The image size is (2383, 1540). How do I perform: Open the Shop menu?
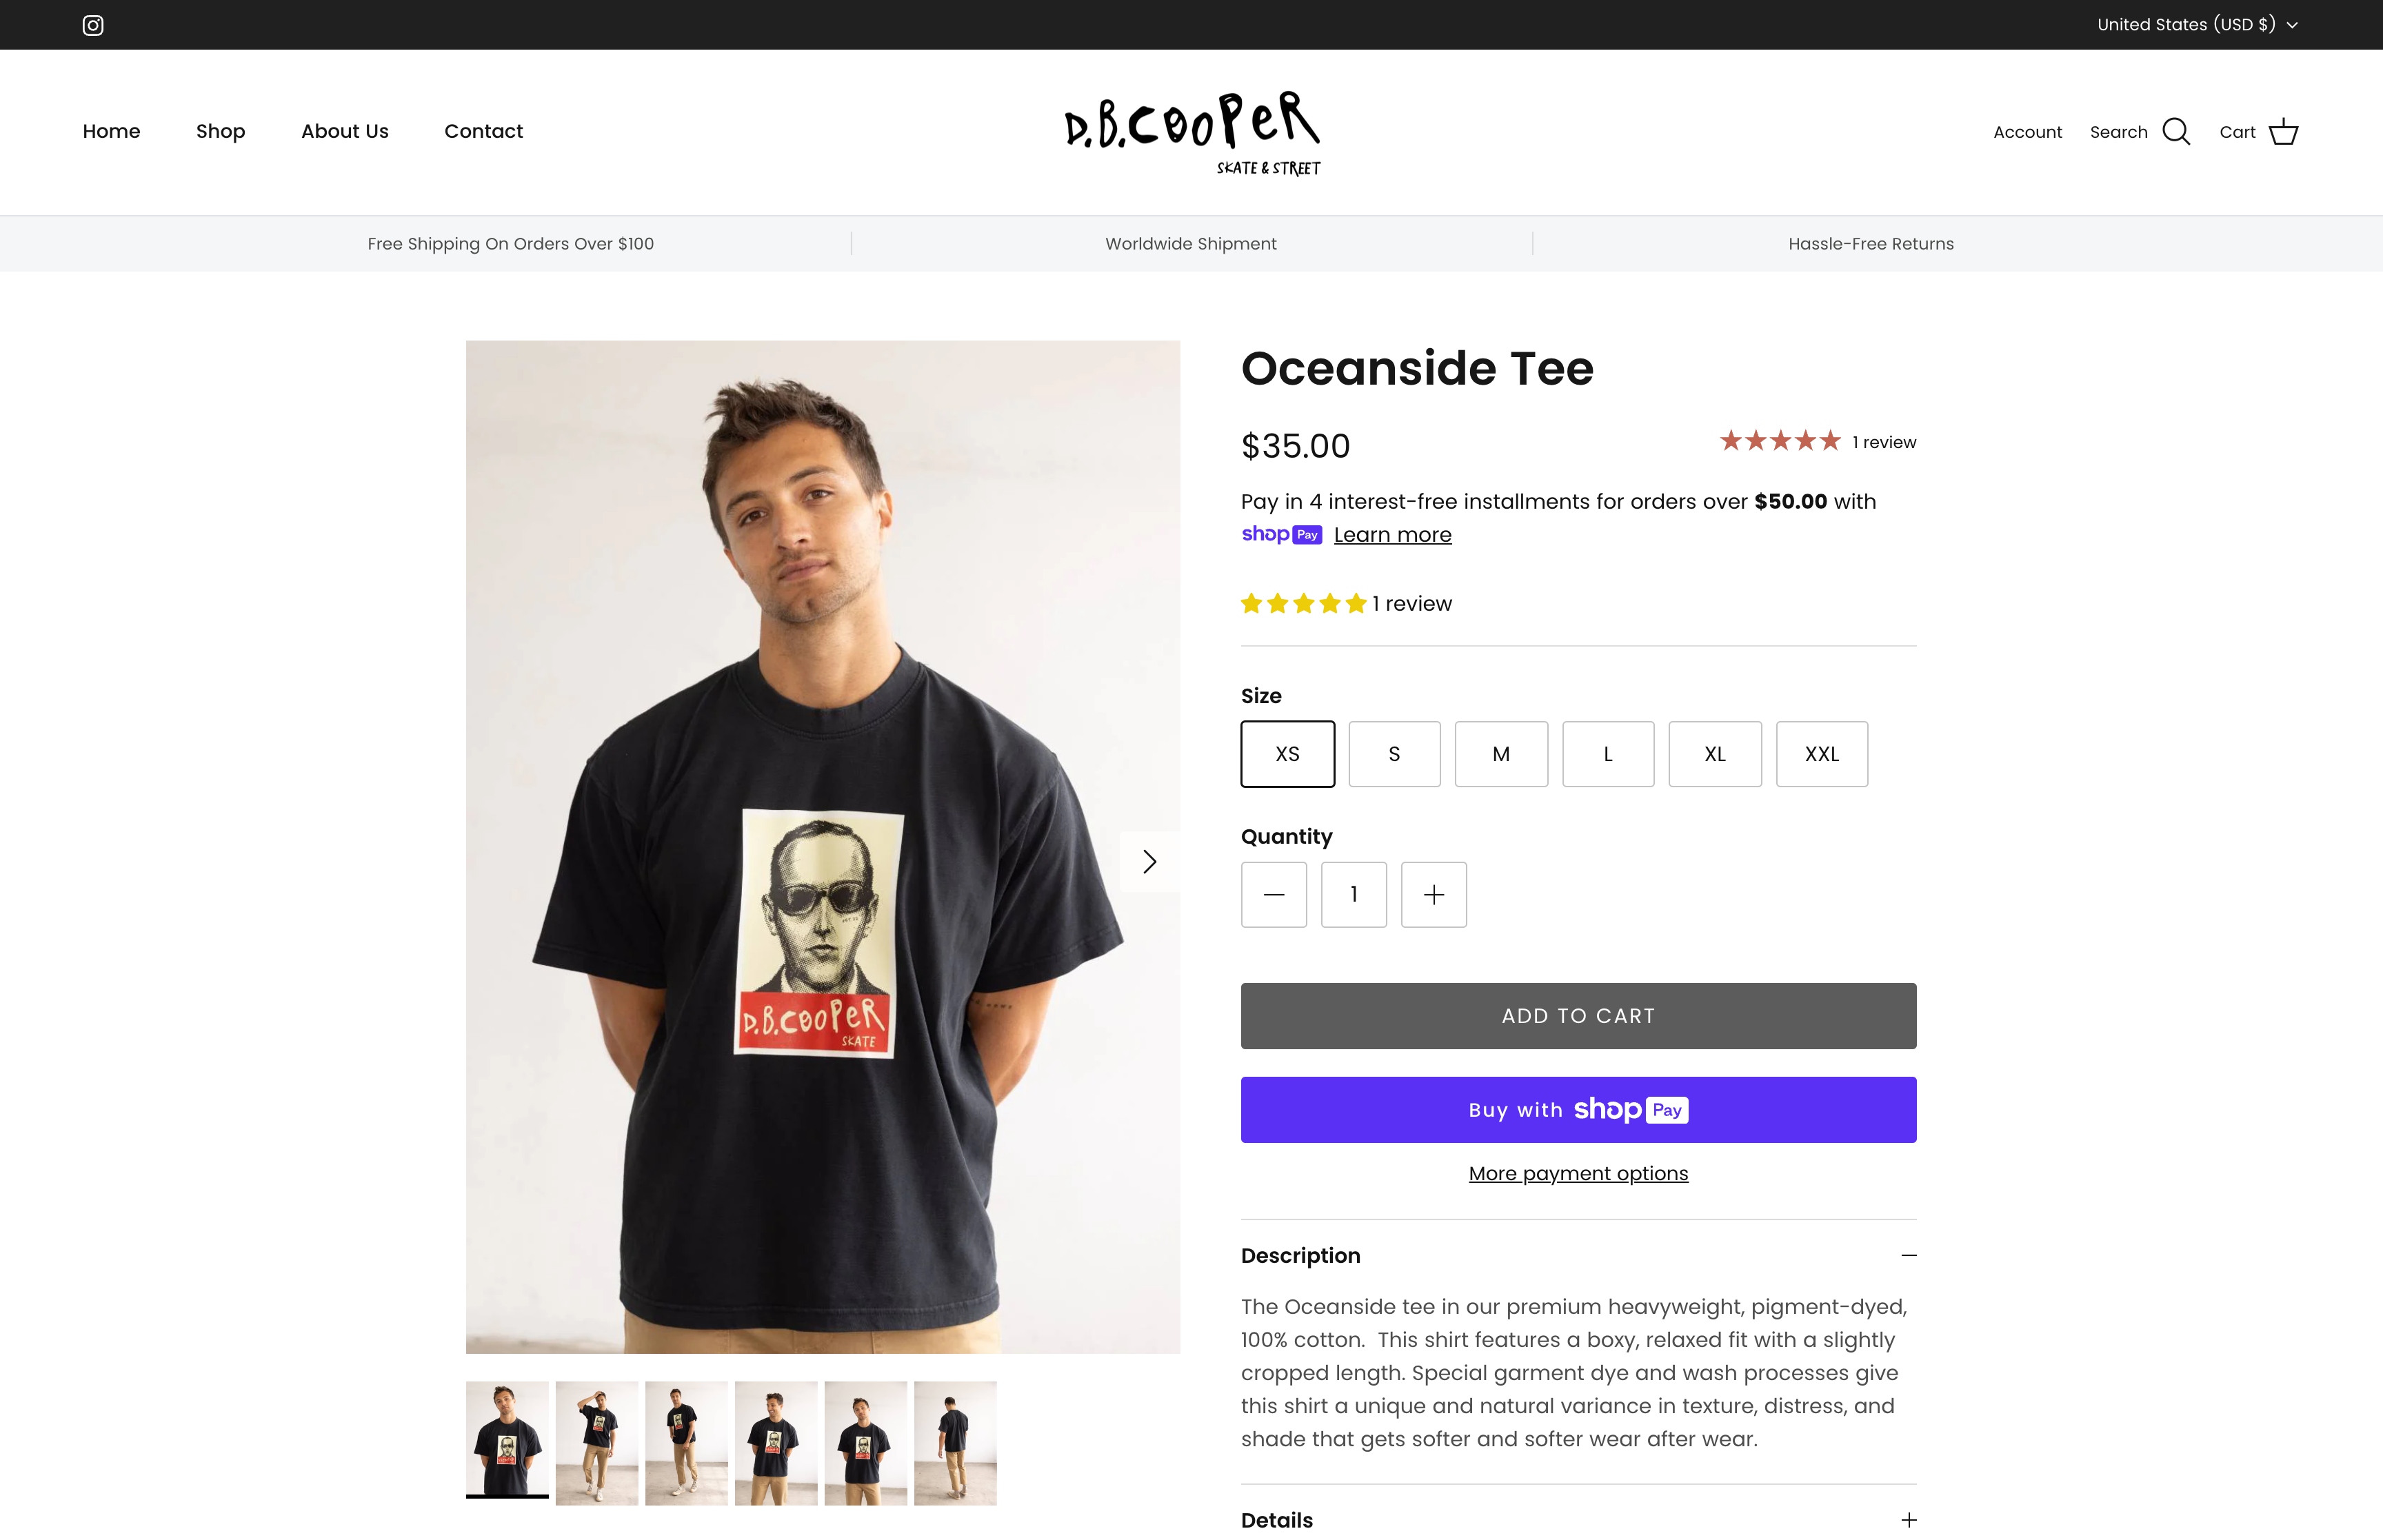[221, 131]
